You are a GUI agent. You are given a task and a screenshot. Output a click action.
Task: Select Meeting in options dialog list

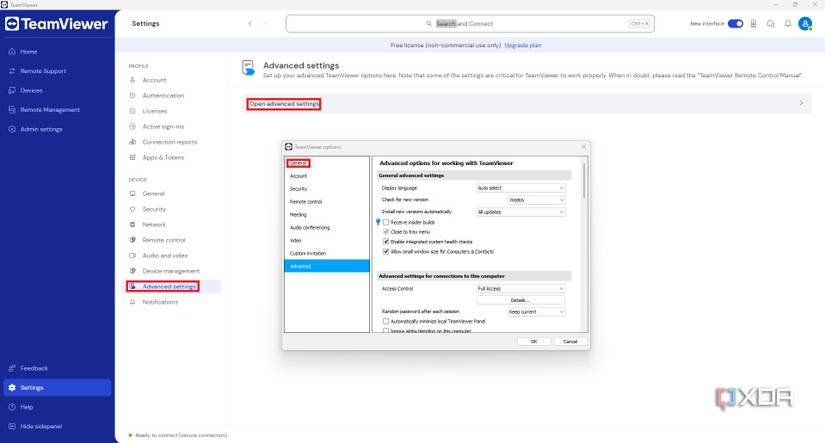pyautogui.click(x=298, y=215)
